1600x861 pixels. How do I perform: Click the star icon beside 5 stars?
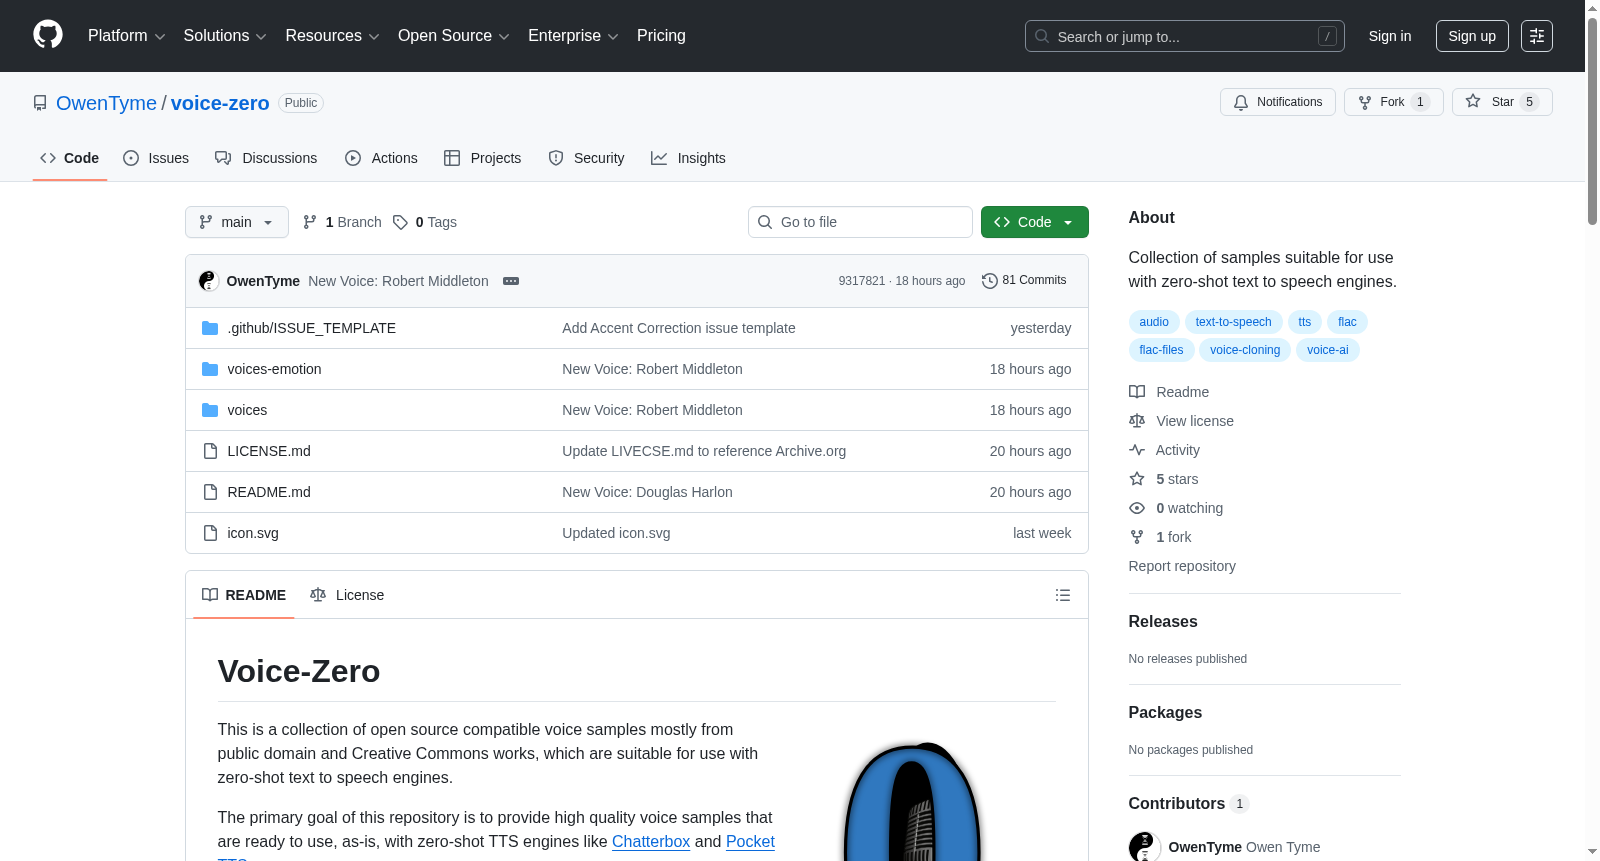click(1137, 479)
